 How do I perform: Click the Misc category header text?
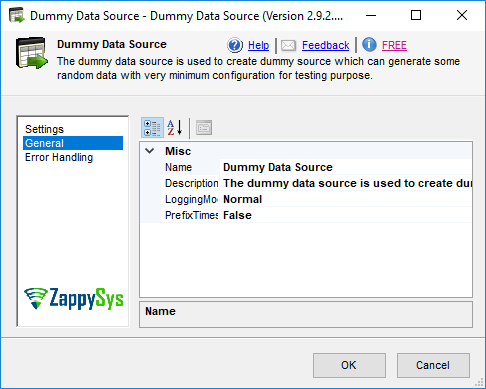[x=178, y=151]
